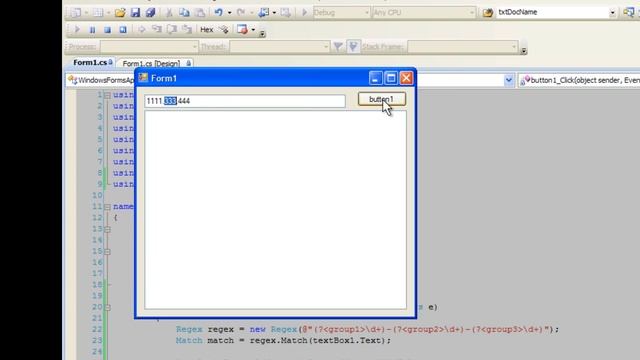Click the Undo arrow icon
Screen dimensions: 640x360
219,13
